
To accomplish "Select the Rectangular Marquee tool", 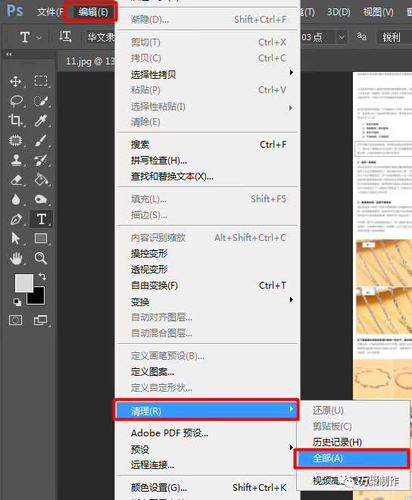I will click(x=41, y=81).
